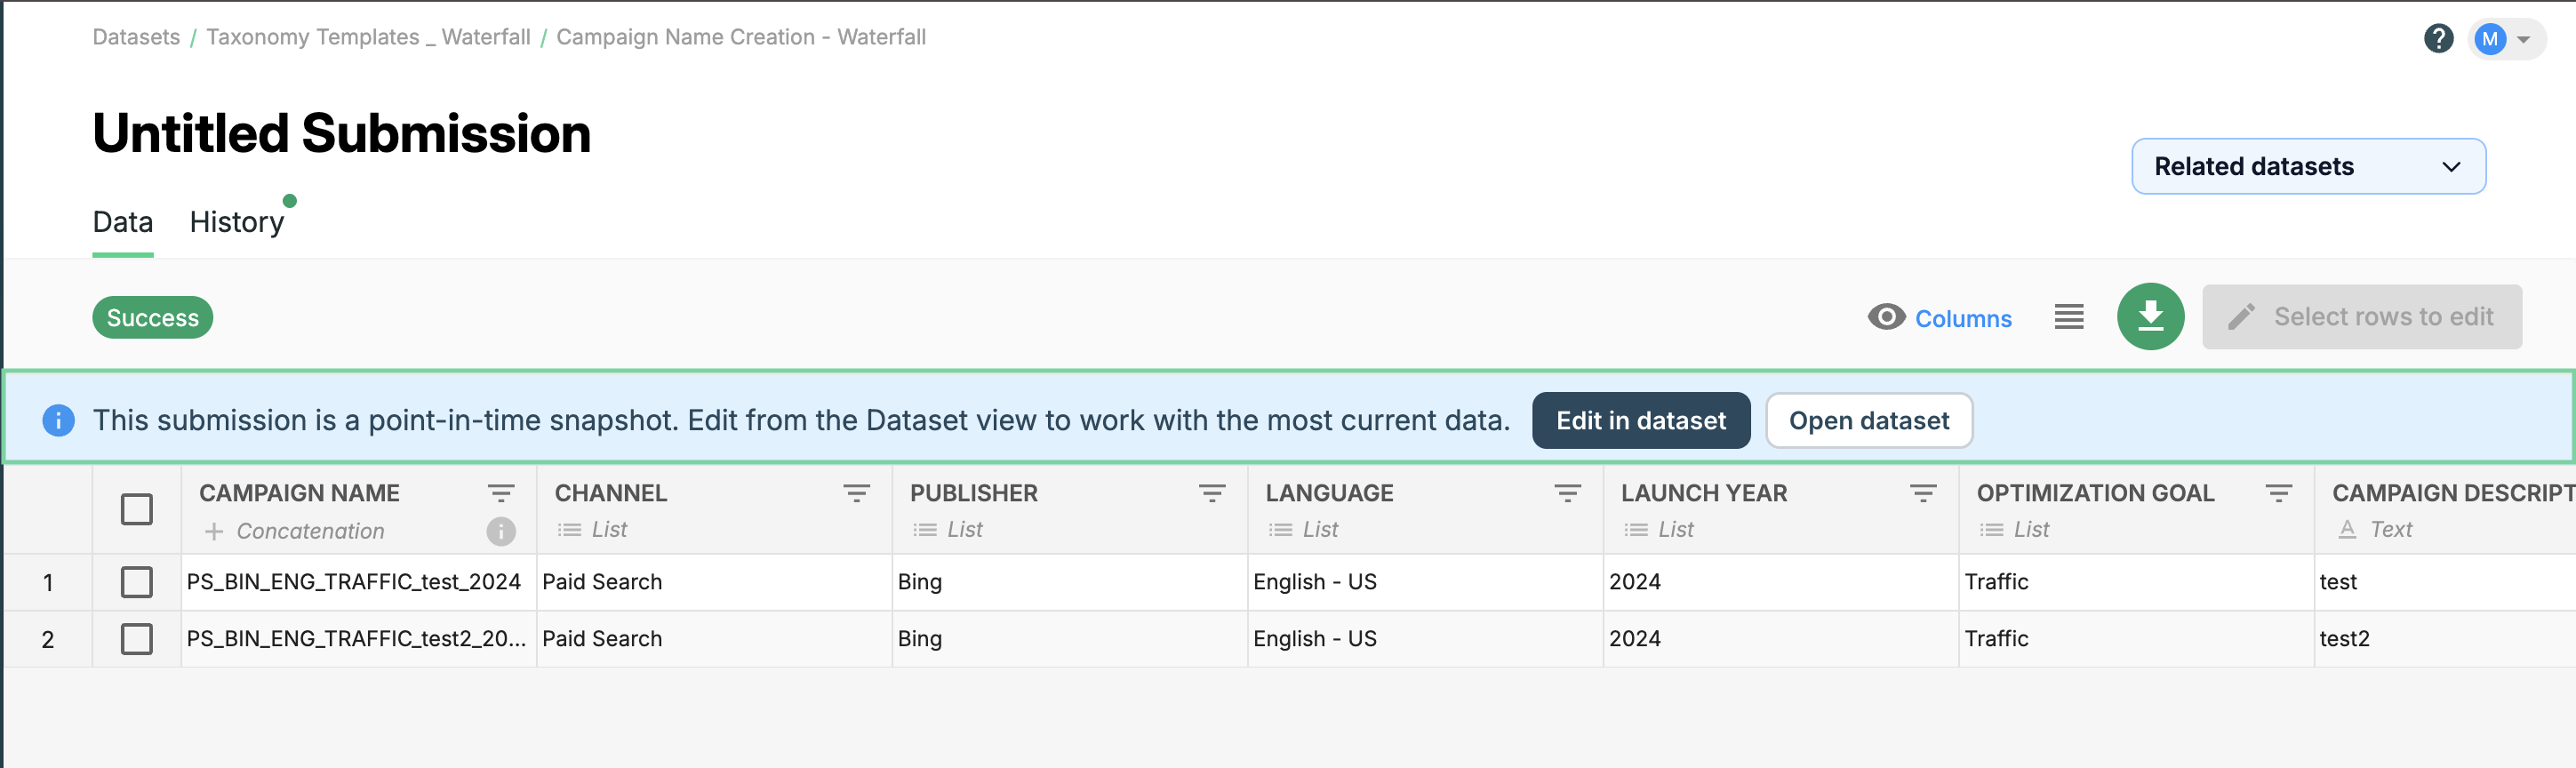Click Paid Search cell in row 1

point(714,582)
